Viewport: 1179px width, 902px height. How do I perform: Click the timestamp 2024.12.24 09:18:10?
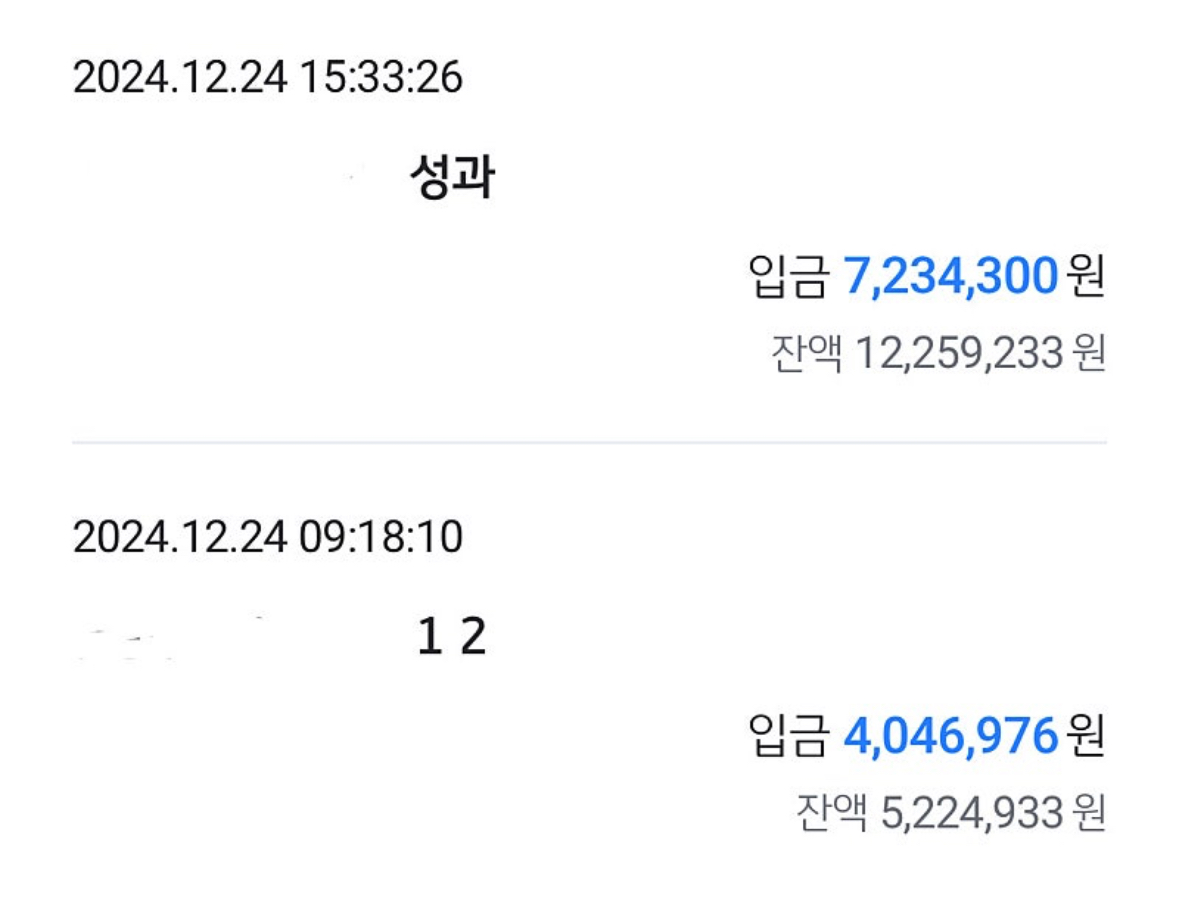click(x=268, y=537)
